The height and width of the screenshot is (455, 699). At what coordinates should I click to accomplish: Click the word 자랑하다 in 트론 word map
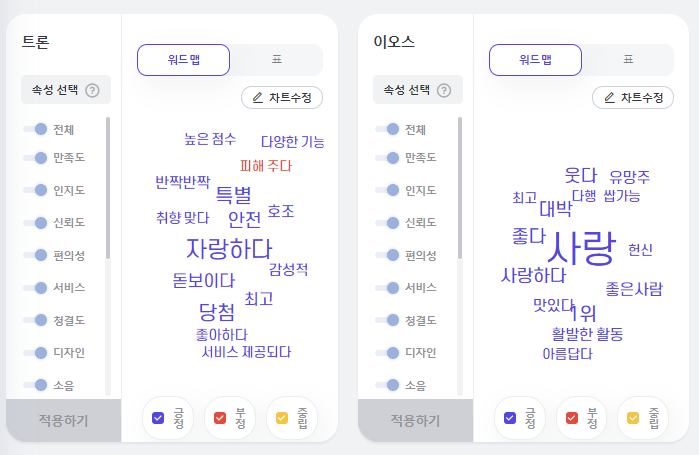pos(229,249)
